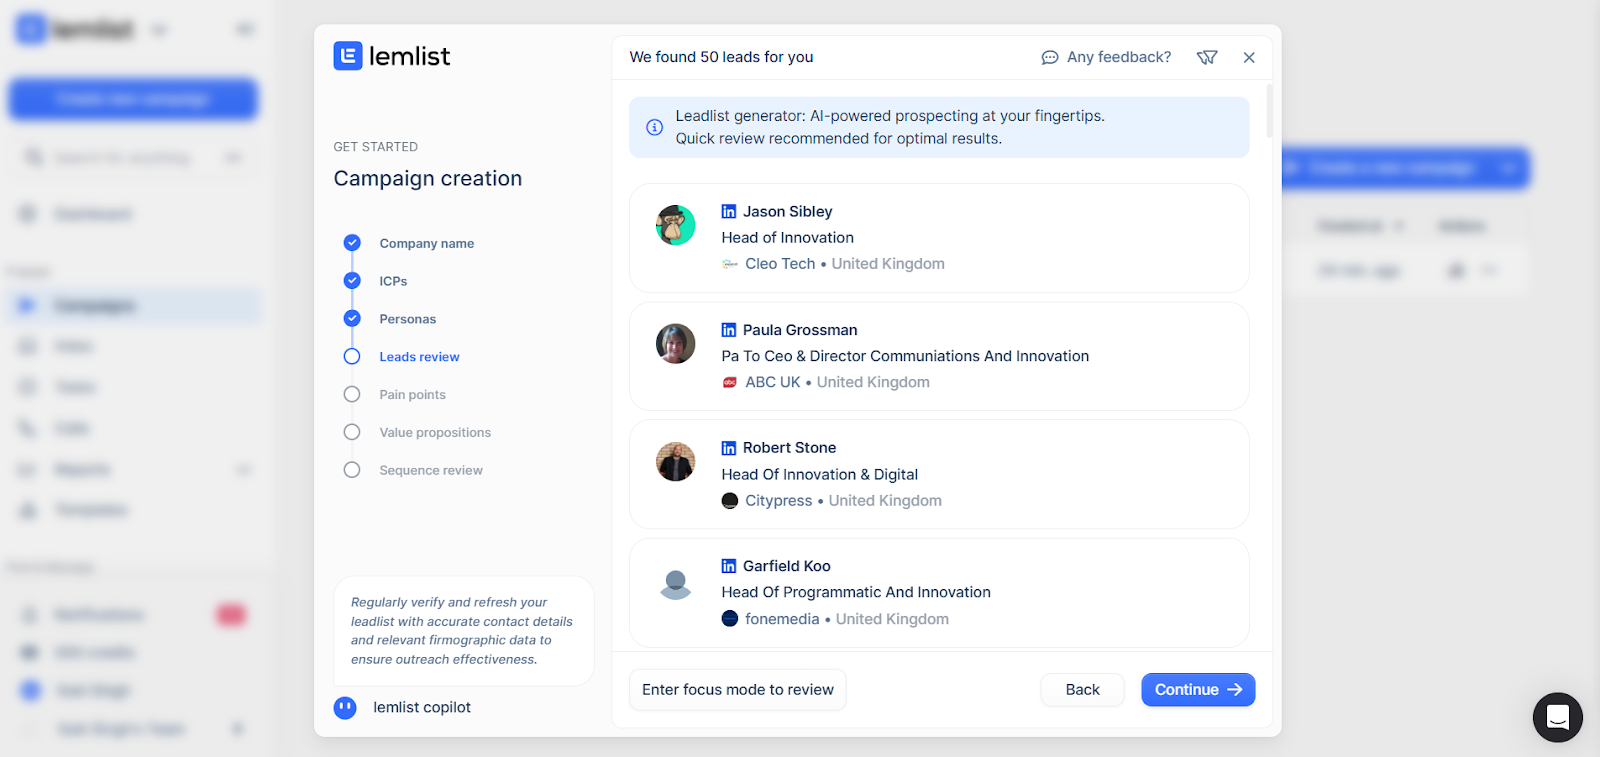Expand the arrow beside the right blue background button
The image size is (1600, 757).
click(x=1510, y=168)
